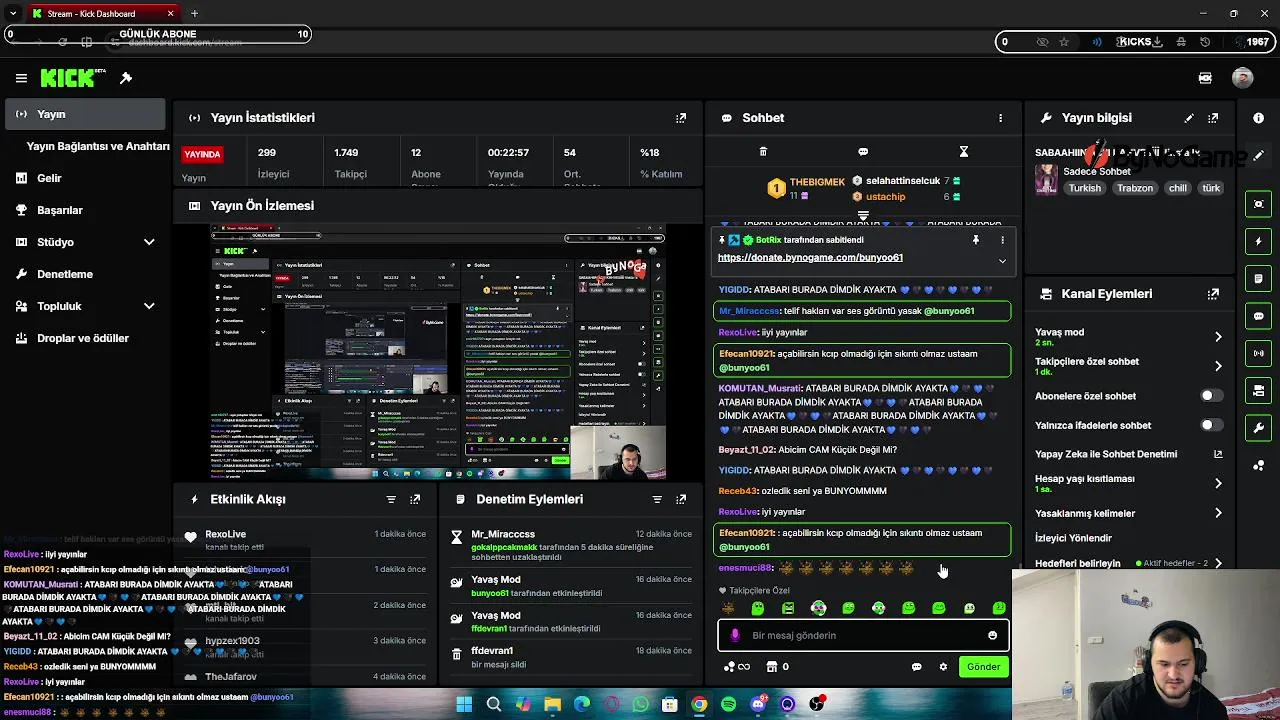Expand the Stüdyo sidebar section
This screenshot has width=1280, height=720.
point(149,242)
